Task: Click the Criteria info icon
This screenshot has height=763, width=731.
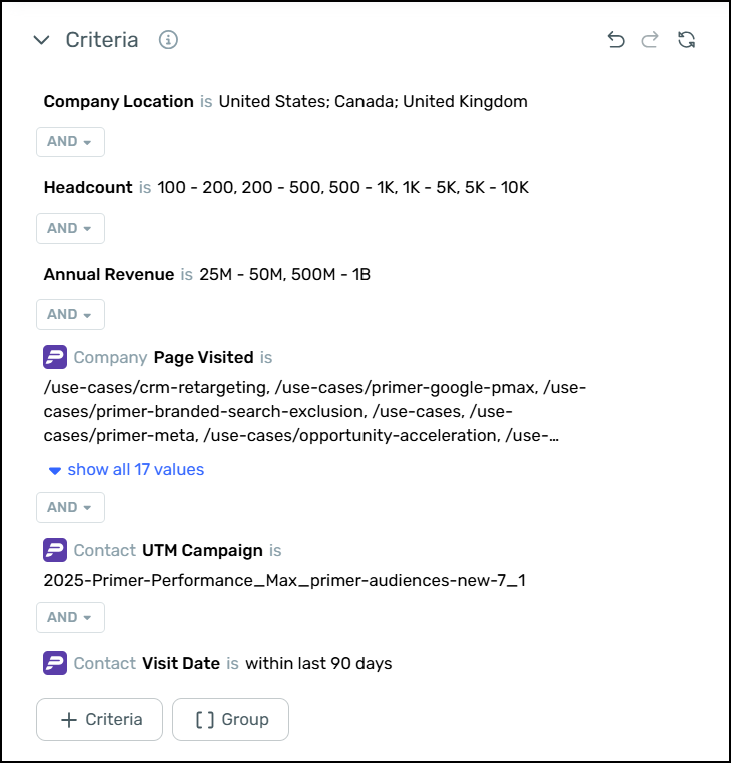Action: (168, 40)
